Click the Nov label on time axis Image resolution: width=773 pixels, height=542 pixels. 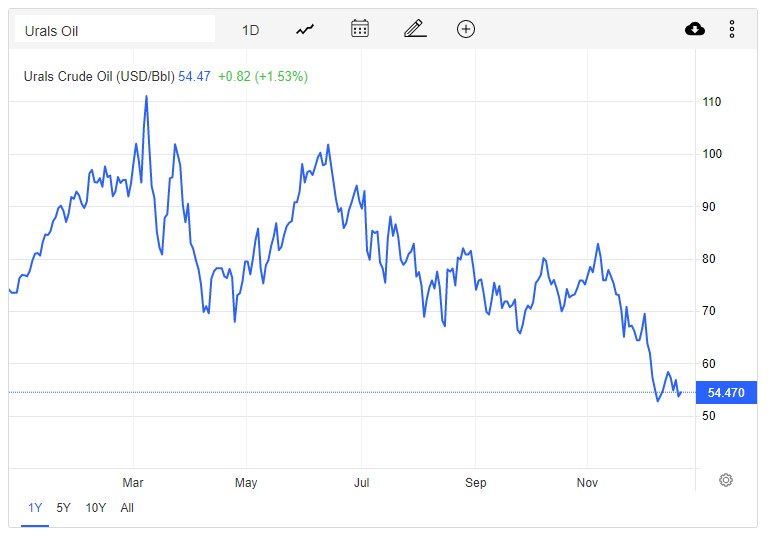587,483
